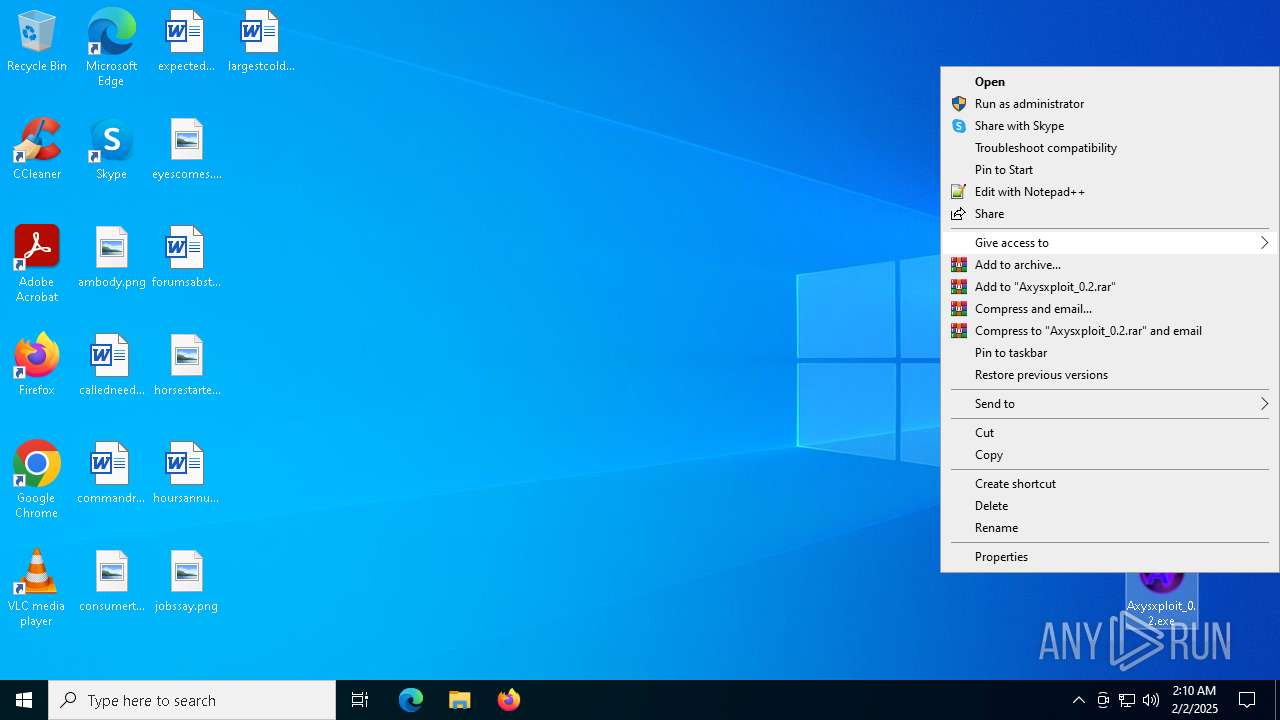The image size is (1280, 720).
Task: Choose Add to "Axysxploit_0.2.rar"
Action: coord(1110,287)
